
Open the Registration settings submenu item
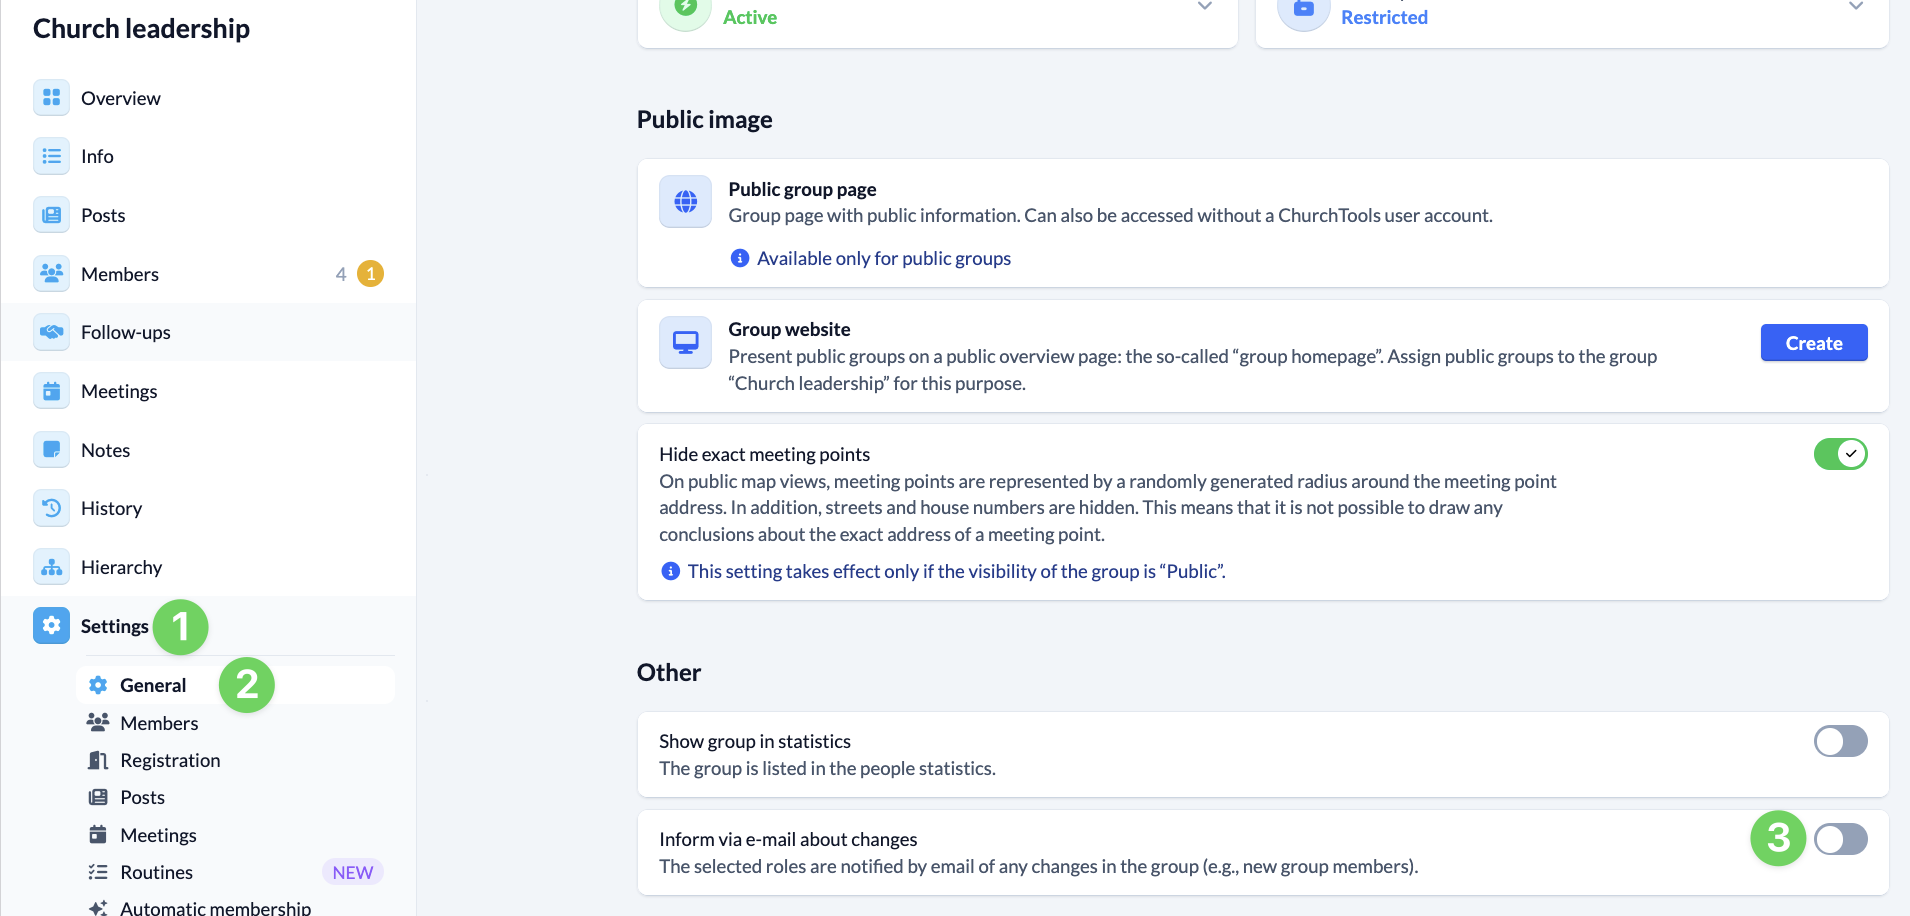(x=170, y=760)
